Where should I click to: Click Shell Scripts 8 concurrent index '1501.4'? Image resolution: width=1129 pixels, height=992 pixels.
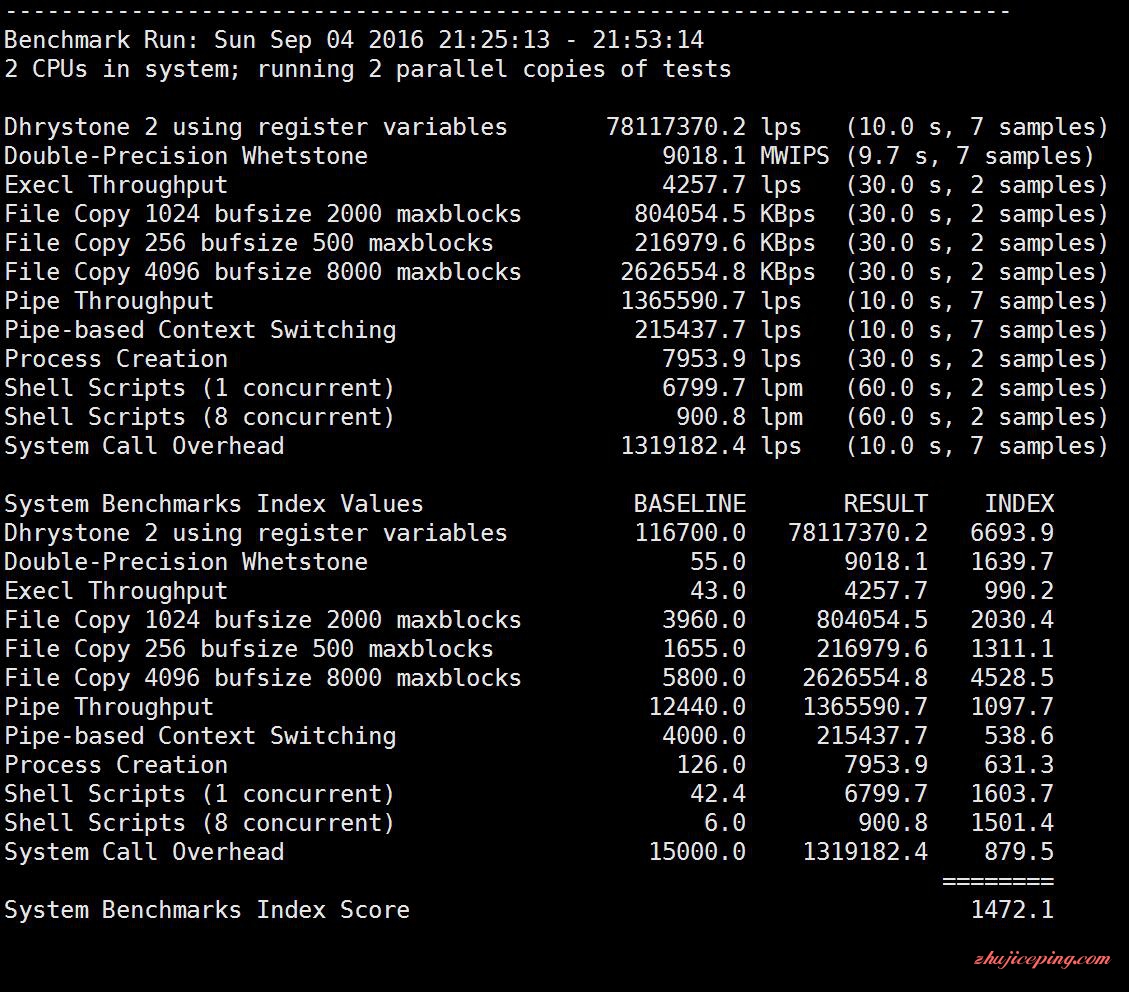pyautogui.click(x=1012, y=822)
